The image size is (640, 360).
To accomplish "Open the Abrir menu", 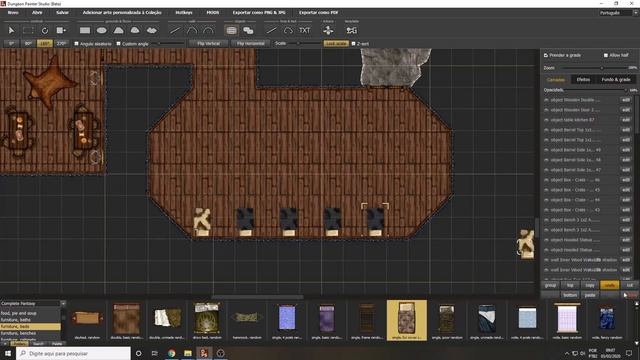I will (x=37, y=13).
